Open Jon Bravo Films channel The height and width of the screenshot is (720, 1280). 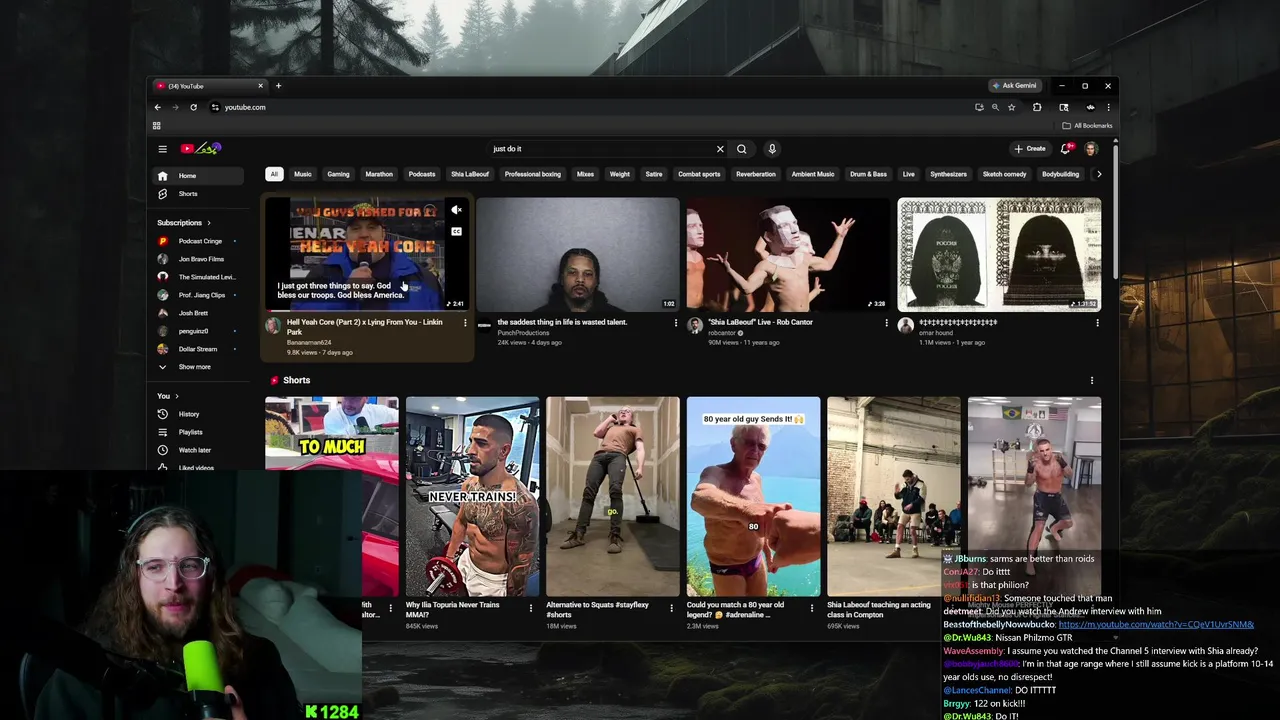(x=198, y=259)
